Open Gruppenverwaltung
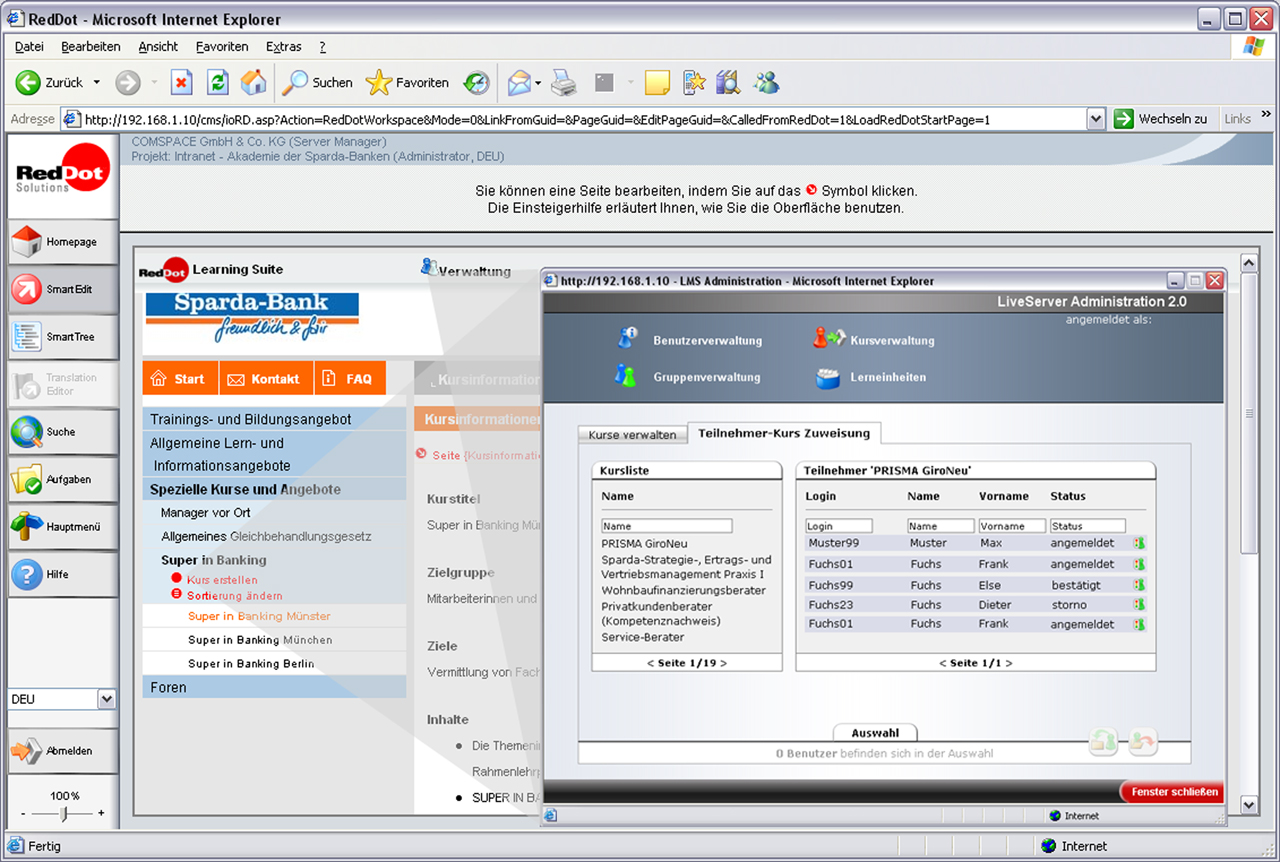This screenshot has height=862, width=1280. 708,377
